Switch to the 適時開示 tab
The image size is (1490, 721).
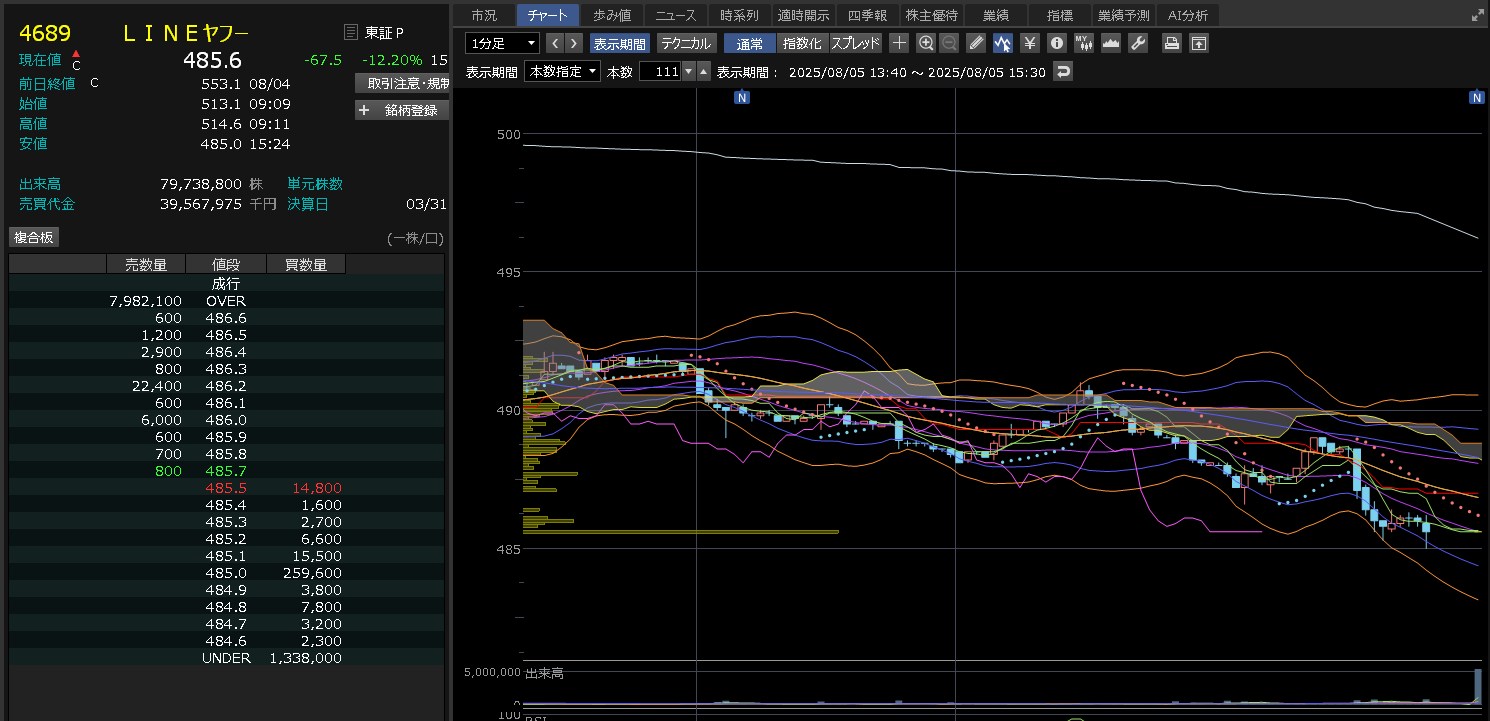click(x=804, y=15)
